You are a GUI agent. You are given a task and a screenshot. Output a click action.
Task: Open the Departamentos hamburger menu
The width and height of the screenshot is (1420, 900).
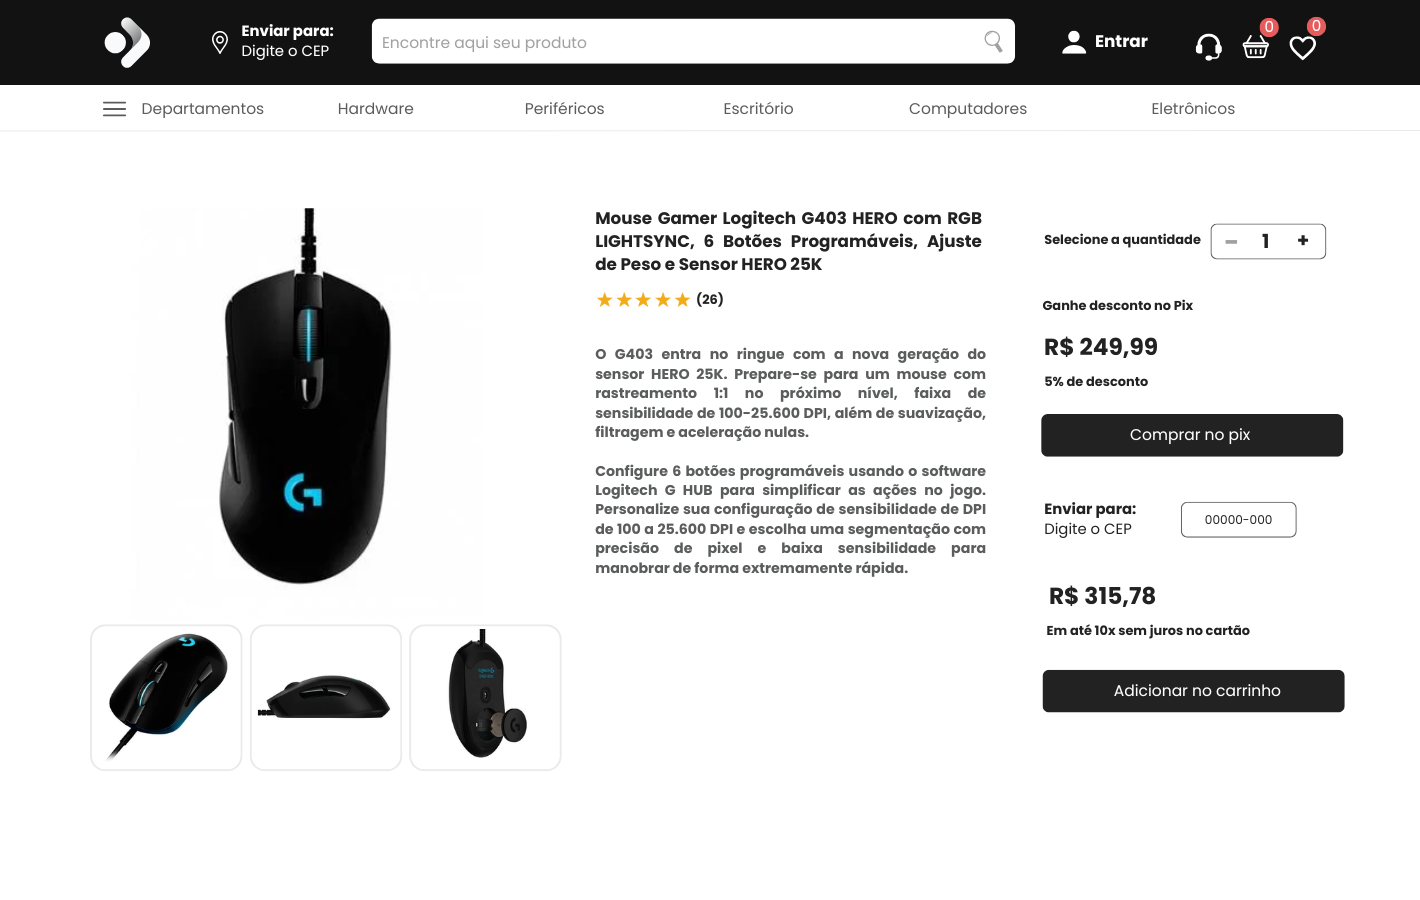[114, 109]
